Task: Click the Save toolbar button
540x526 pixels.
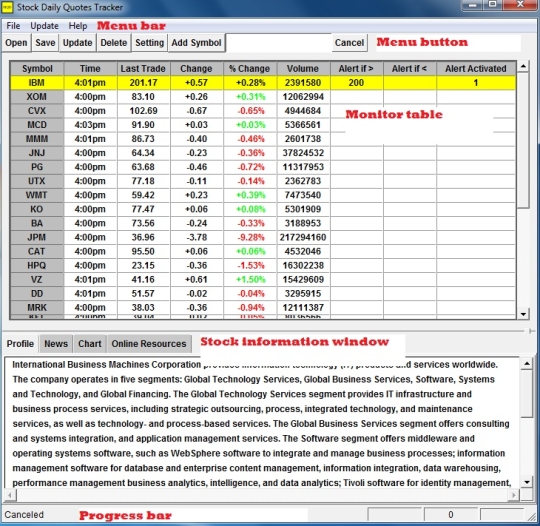Action: click(x=45, y=43)
